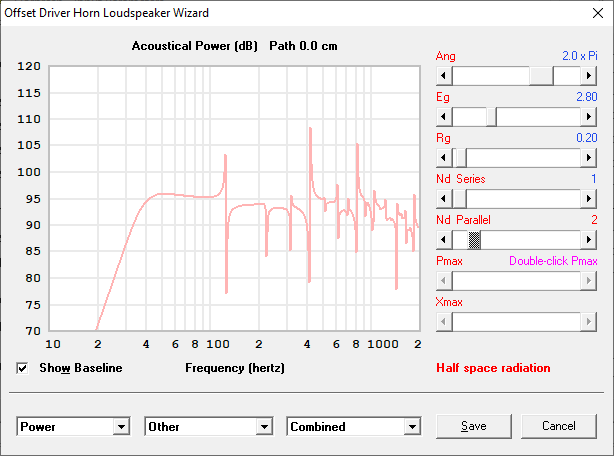Viewport: 614px width, 456px height.
Task: Click the Pmax slider right arrow
Action: 588,281
